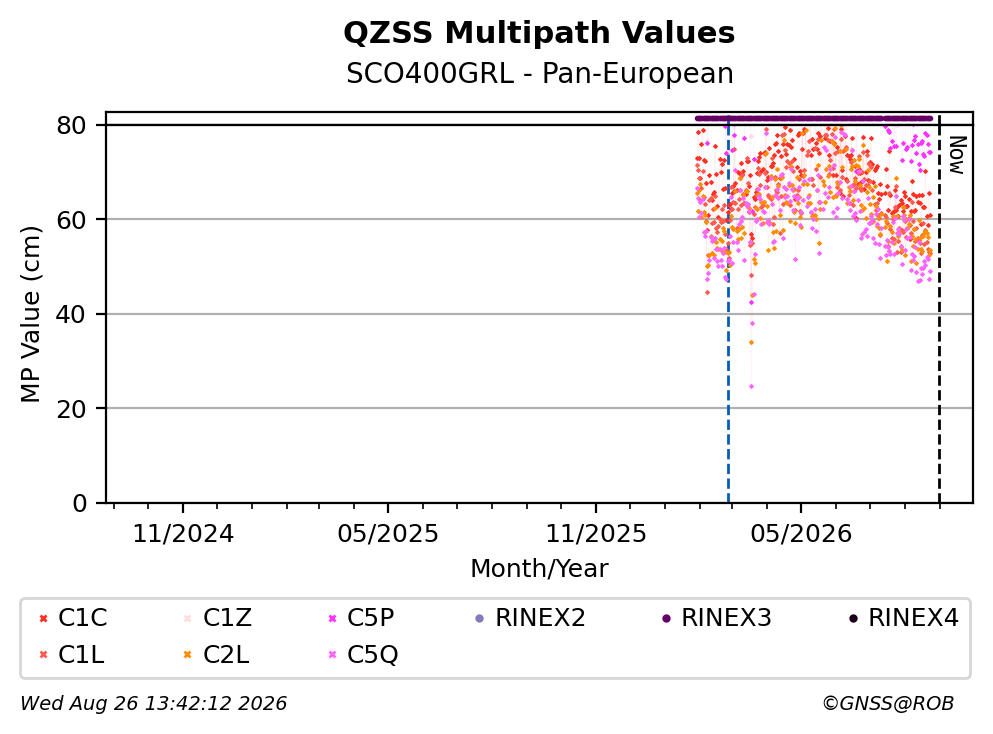This screenshot has width=993, height=734.
Task: Click the 05/2026 x-axis label
Action: click(x=801, y=534)
